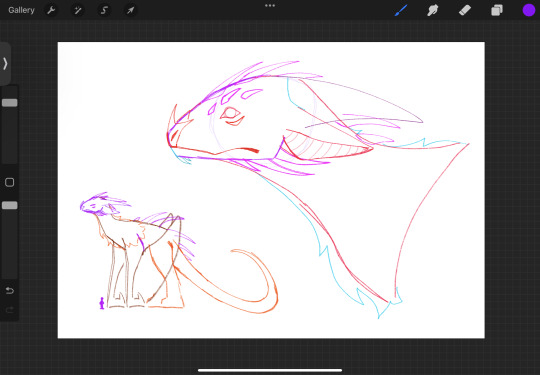Open the purple active color picker
This screenshot has width=540, height=375.
pos(529,10)
